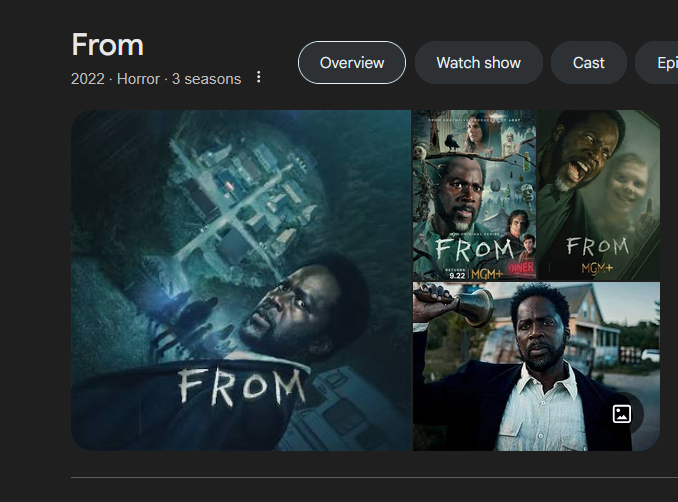Viewport: 678px width, 502px height.
Task: View the From poster with the crow
Action: coord(474,195)
